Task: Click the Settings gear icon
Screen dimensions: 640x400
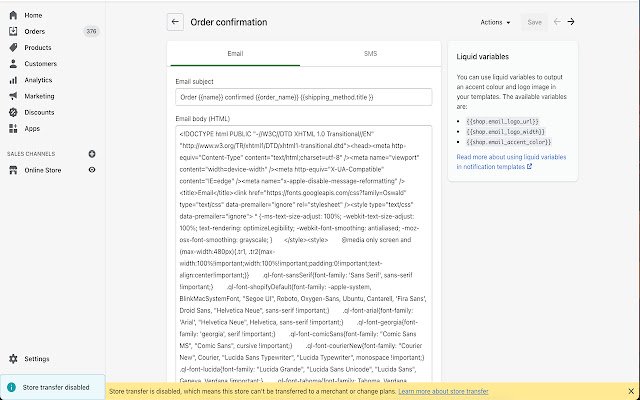Action: (13, 359)
